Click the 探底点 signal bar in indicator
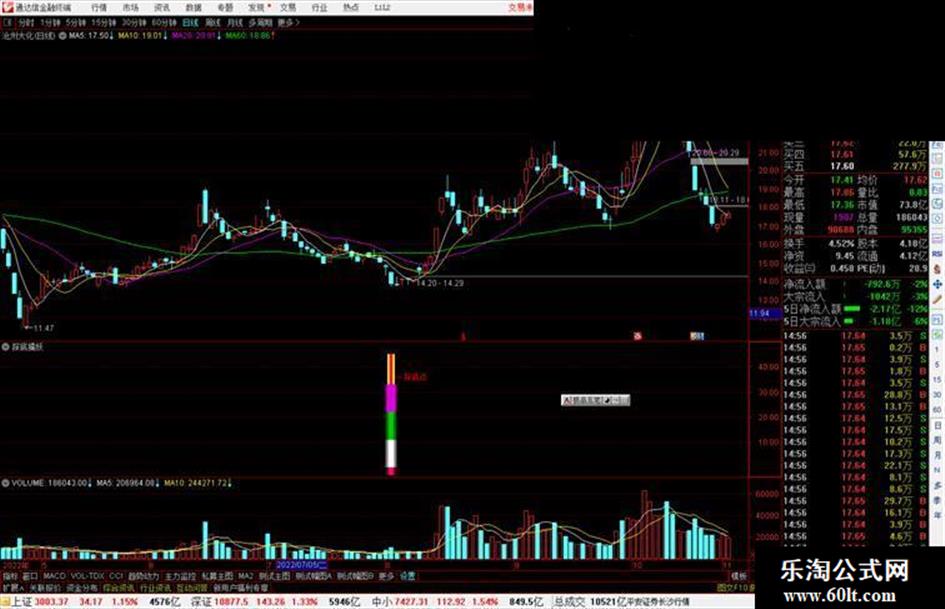 (x=391, y=414)
